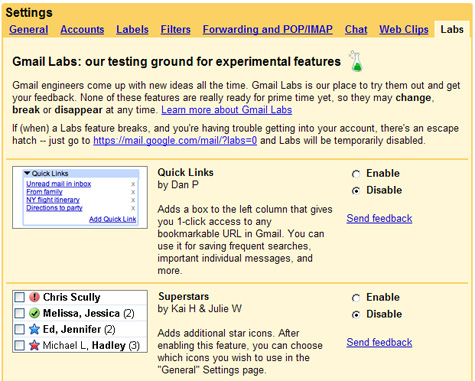Open Forwarding and POP/IMAP tab
475x381 pixels.
coord(268,30)
